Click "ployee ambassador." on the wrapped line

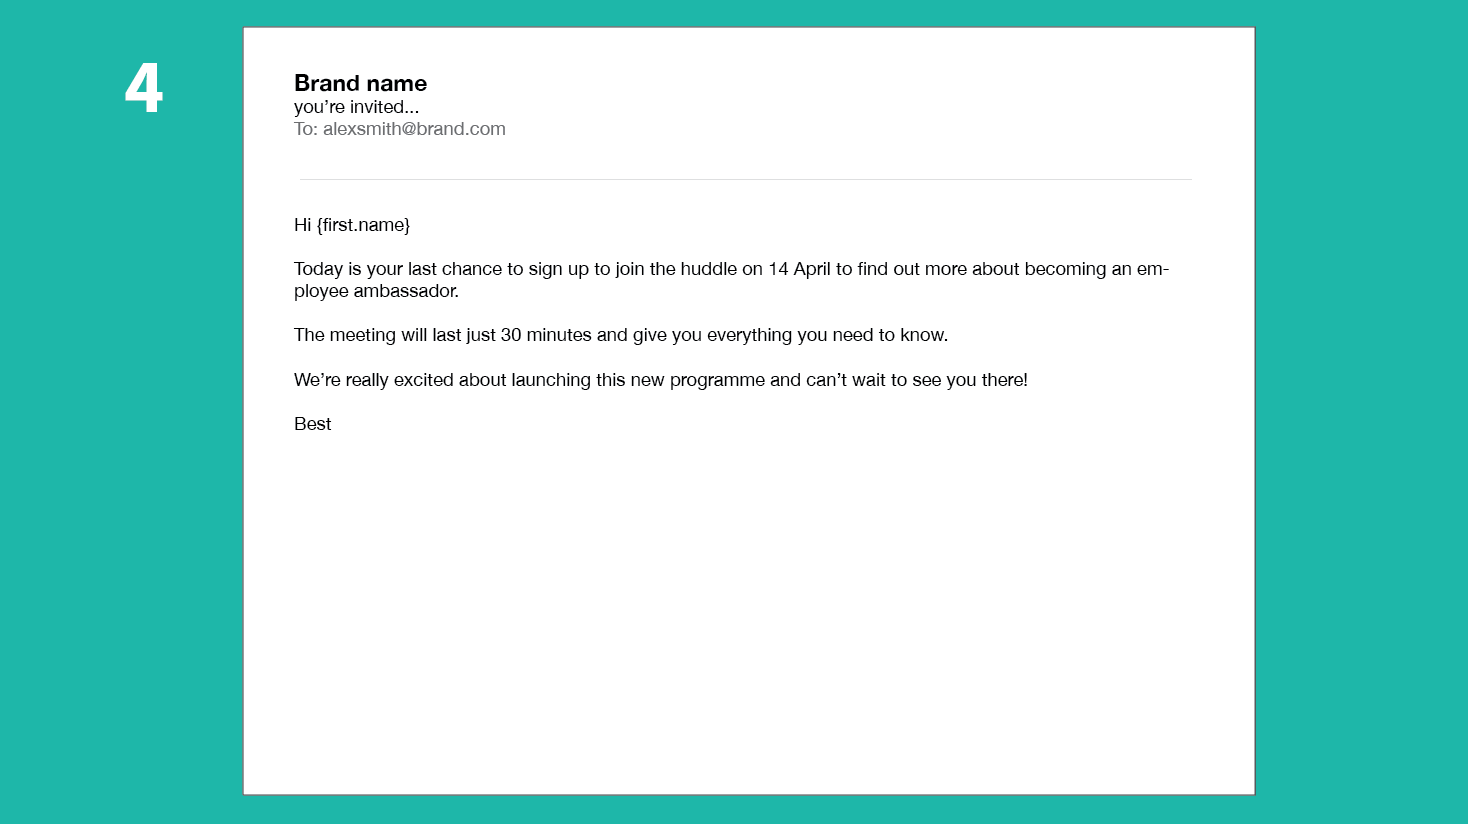(x=376, y=291)
